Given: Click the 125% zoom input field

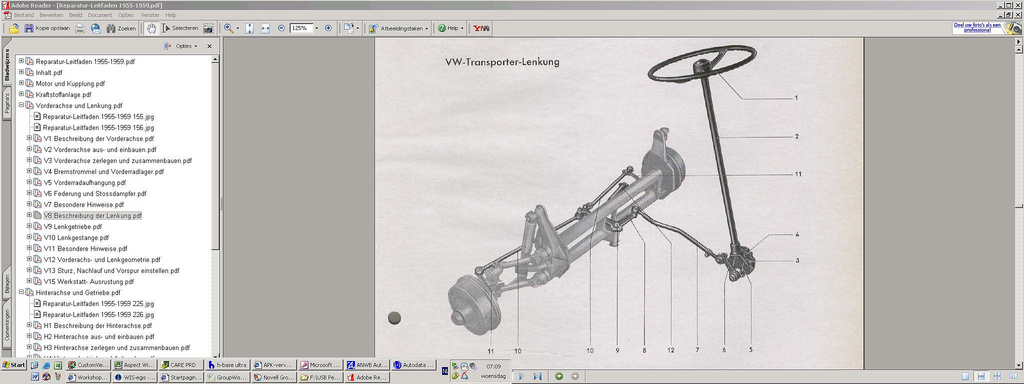Looking at the screenshot, I should click(x=302, y=28).
